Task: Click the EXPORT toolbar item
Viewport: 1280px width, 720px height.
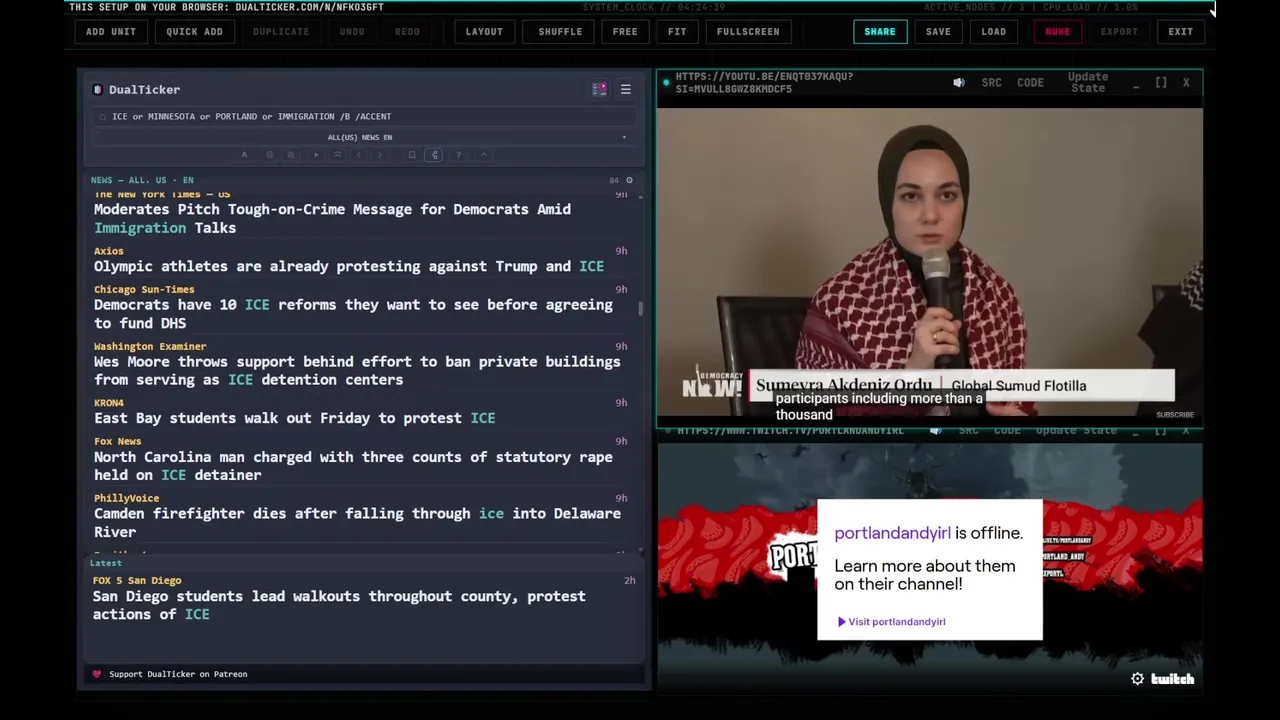Action: (x=1119, y=32)
